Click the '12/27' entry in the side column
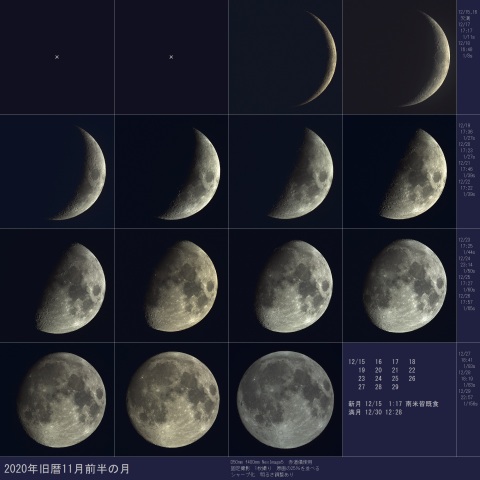 point(465,354)
